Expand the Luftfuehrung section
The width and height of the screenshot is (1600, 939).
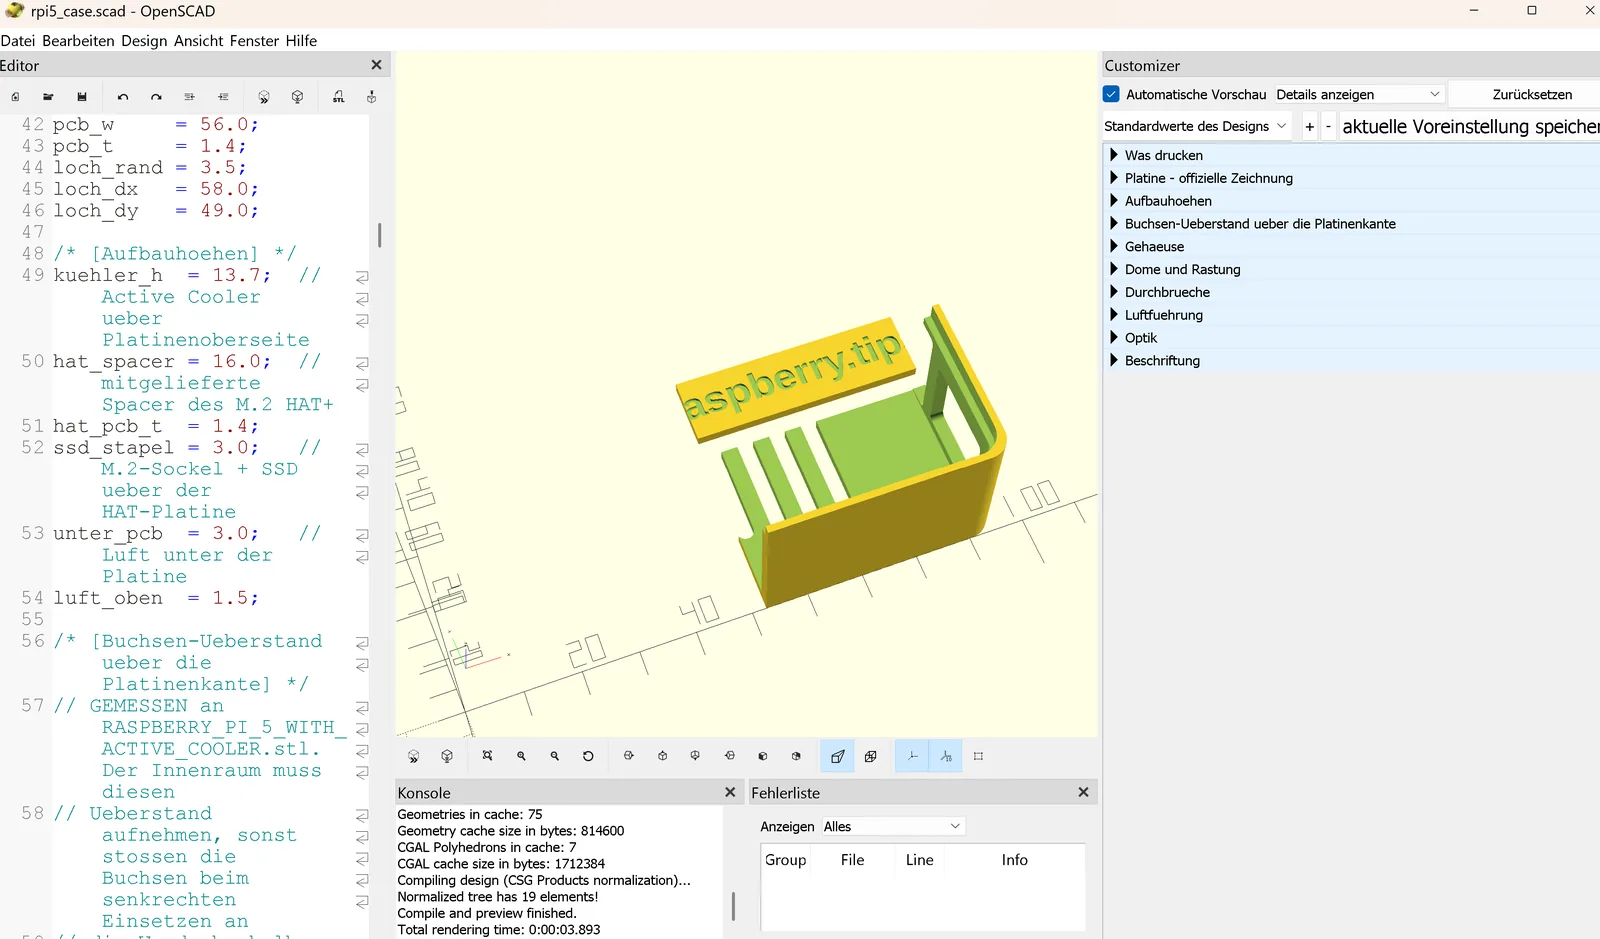pos(1113,315)
